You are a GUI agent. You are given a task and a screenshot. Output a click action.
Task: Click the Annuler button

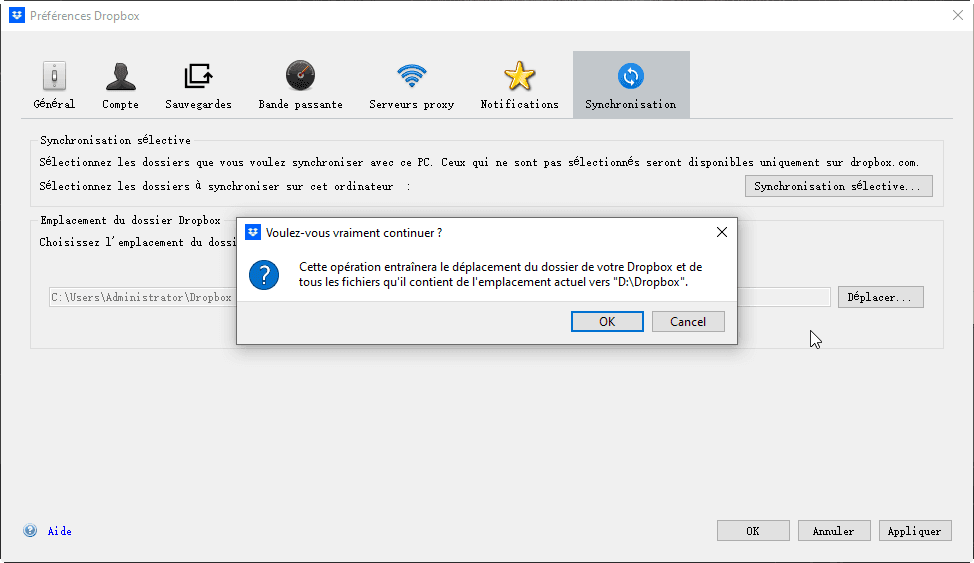tap(833, 531)
